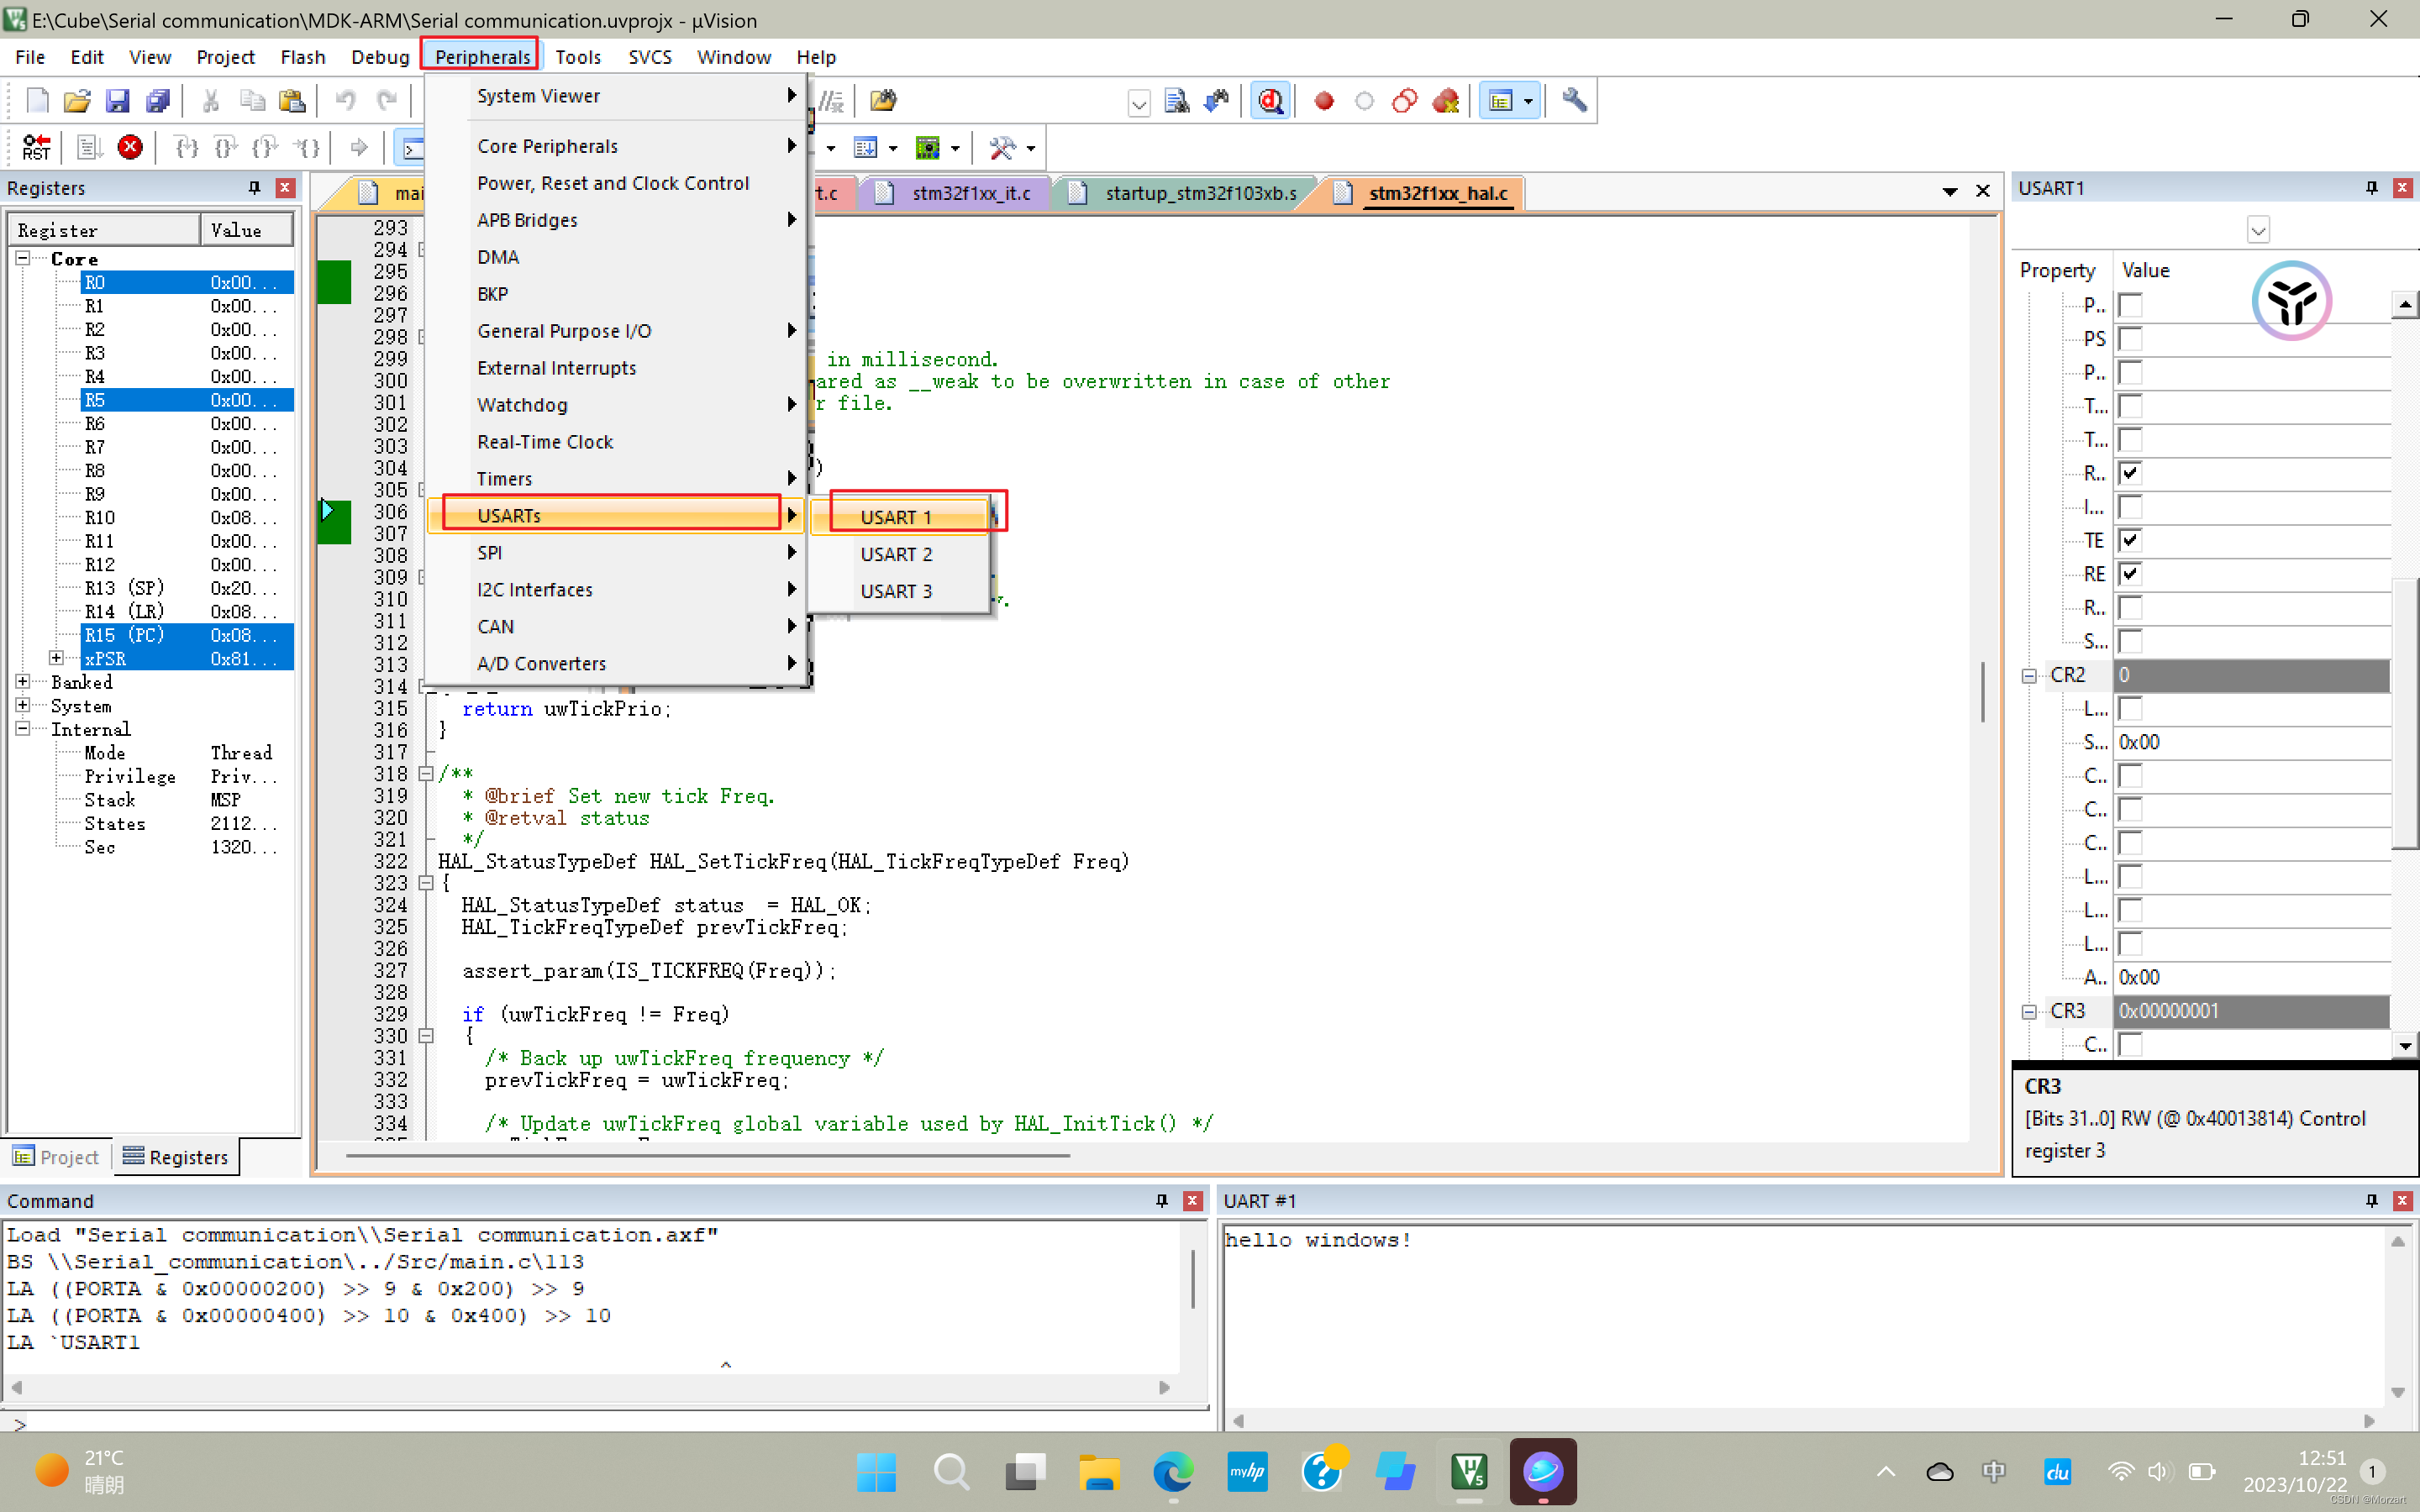Collapse the Internal register group
2420x1512 pixels.
point(22,728)
